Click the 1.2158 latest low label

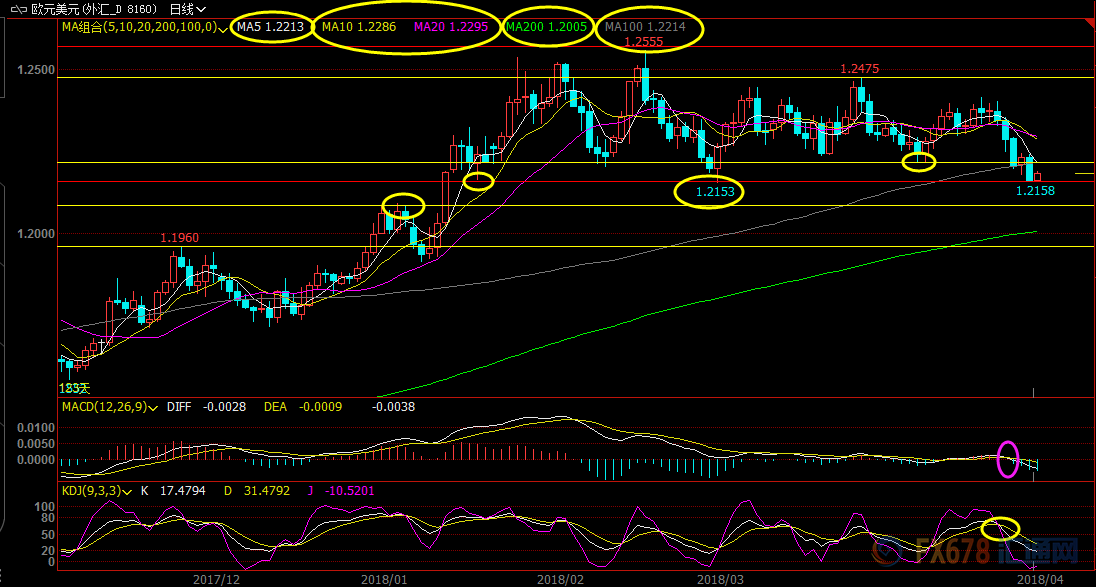click(x=1035, y=189)
